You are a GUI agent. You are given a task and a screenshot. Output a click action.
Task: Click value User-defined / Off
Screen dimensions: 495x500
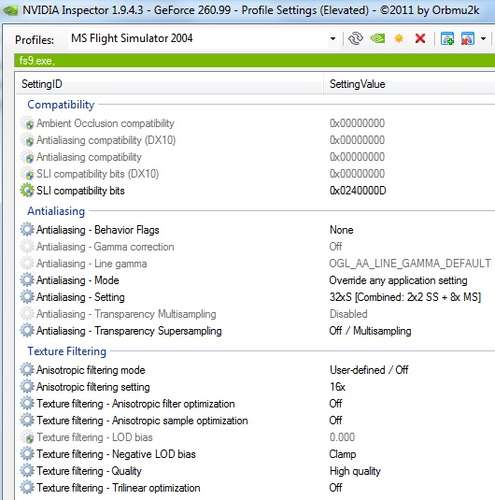tap(369, 370)
